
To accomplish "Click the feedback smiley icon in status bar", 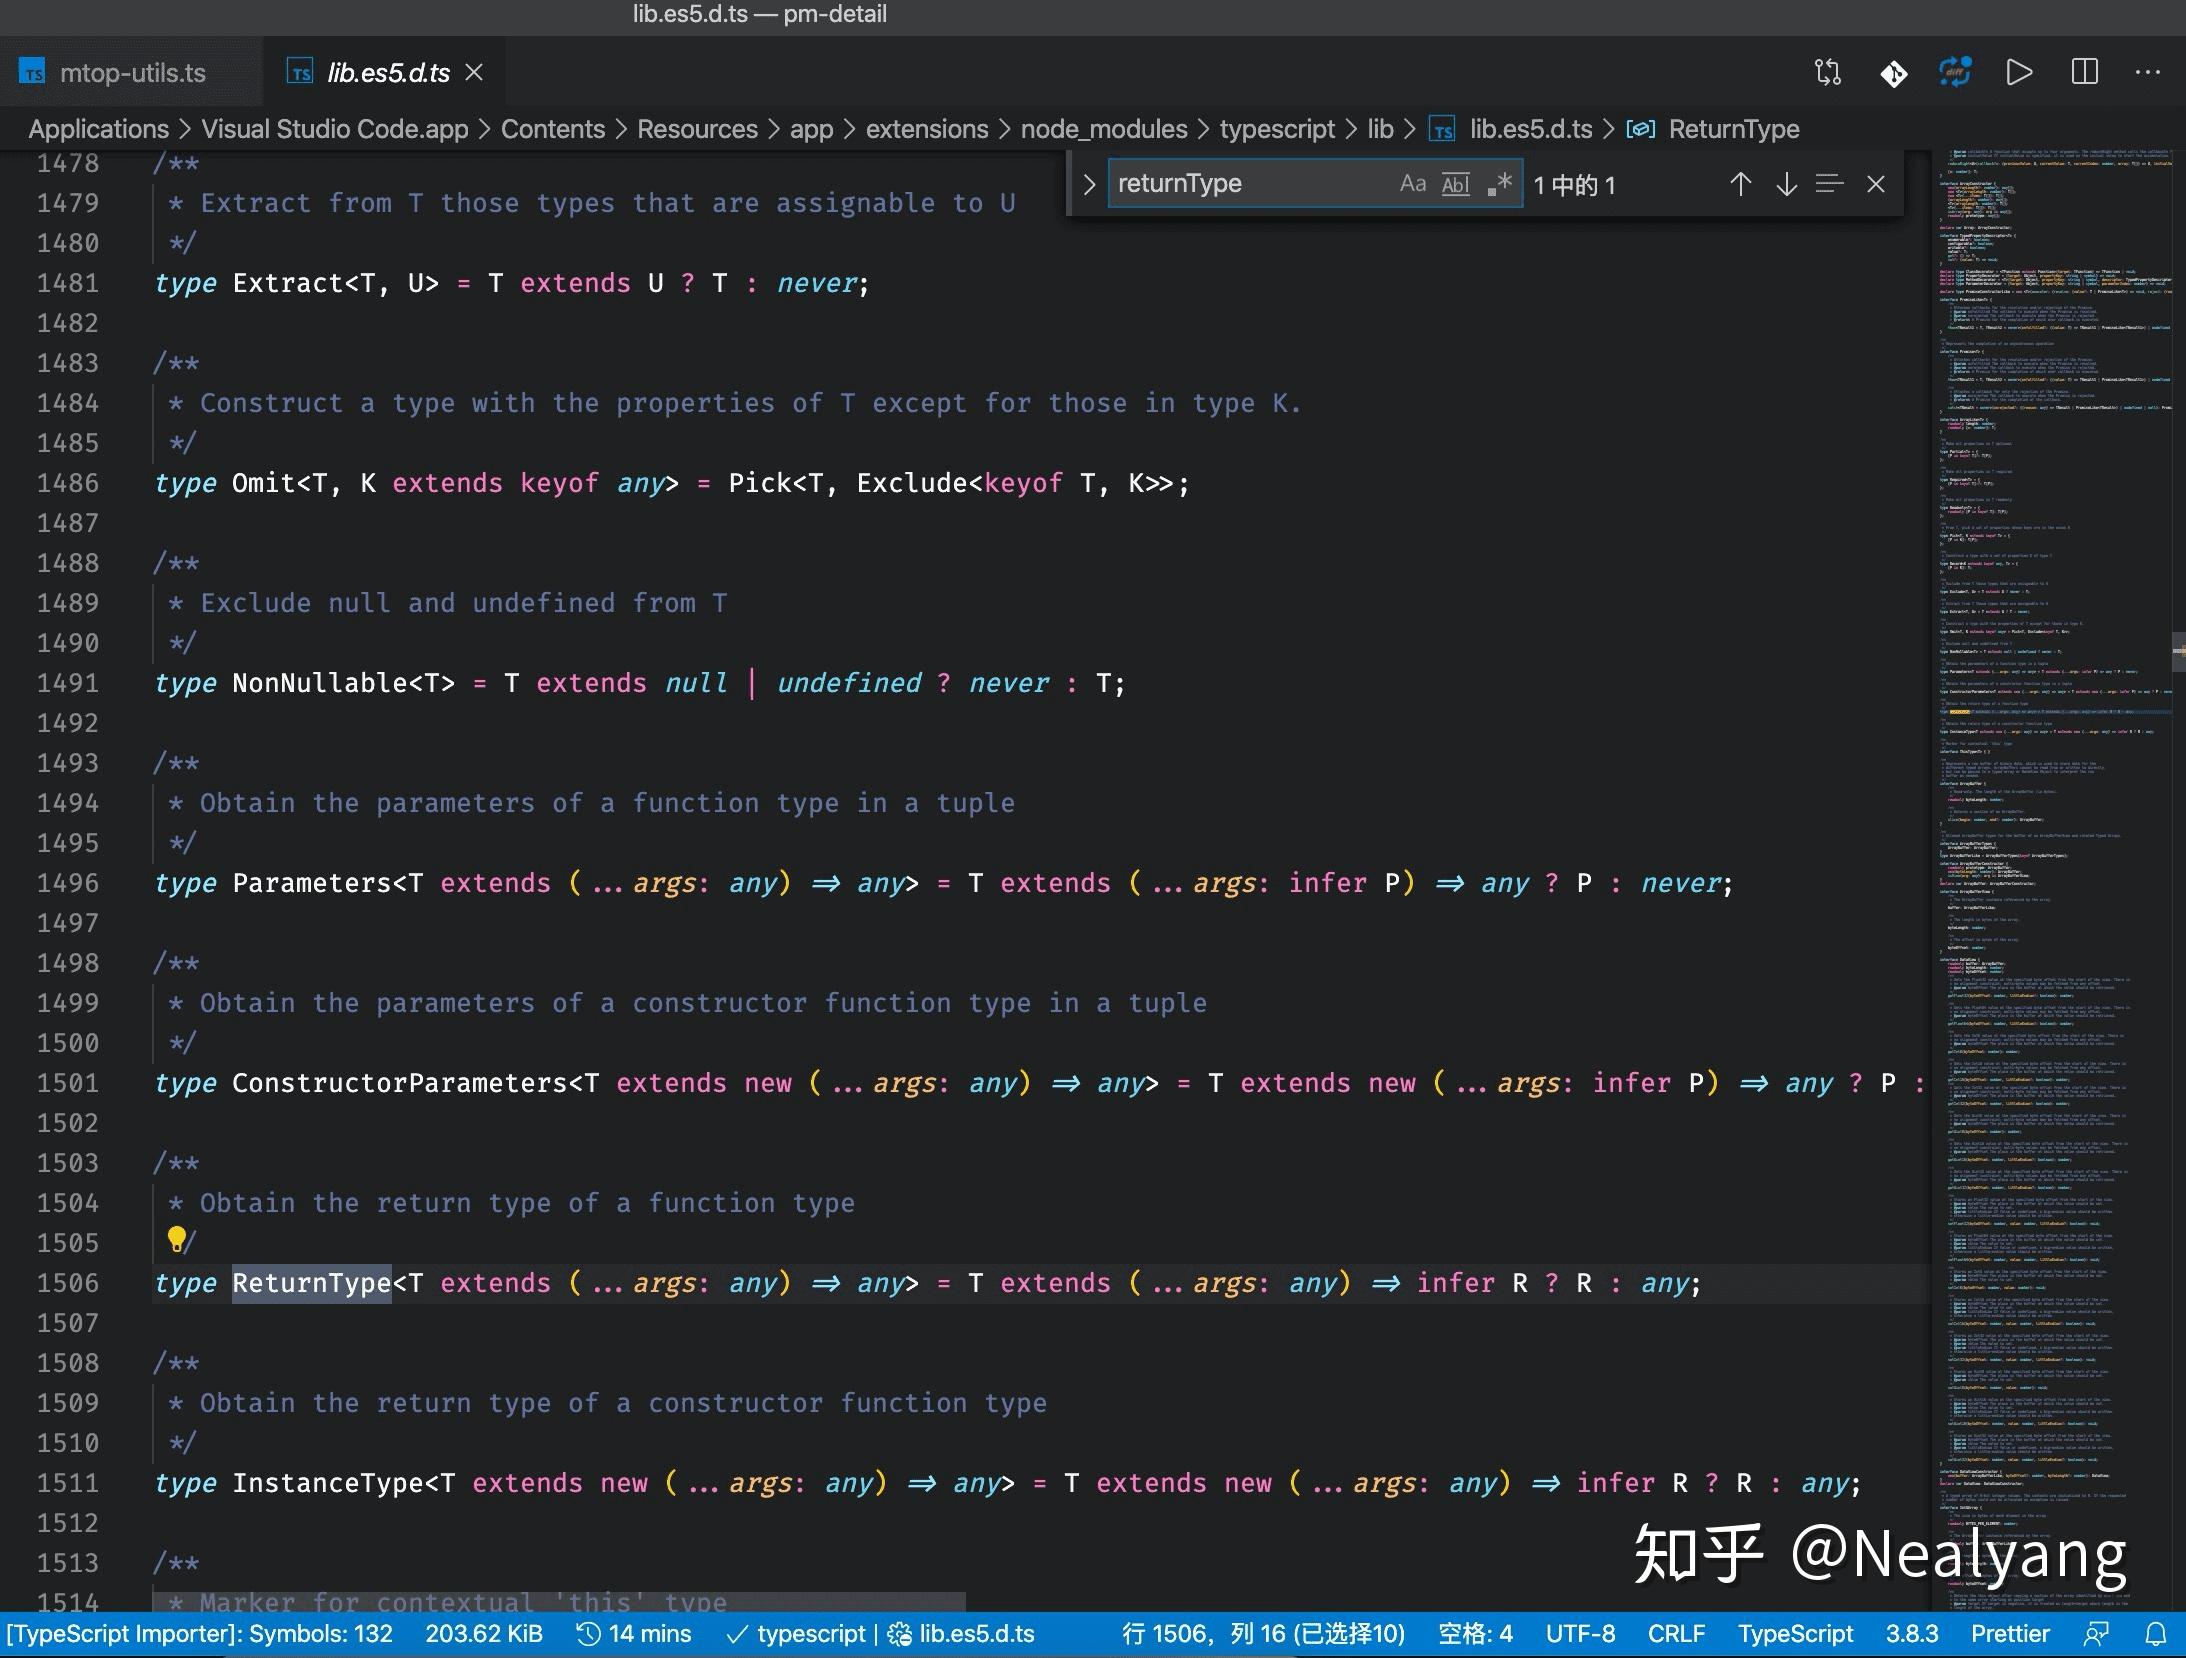I will pos(2097,1633).
